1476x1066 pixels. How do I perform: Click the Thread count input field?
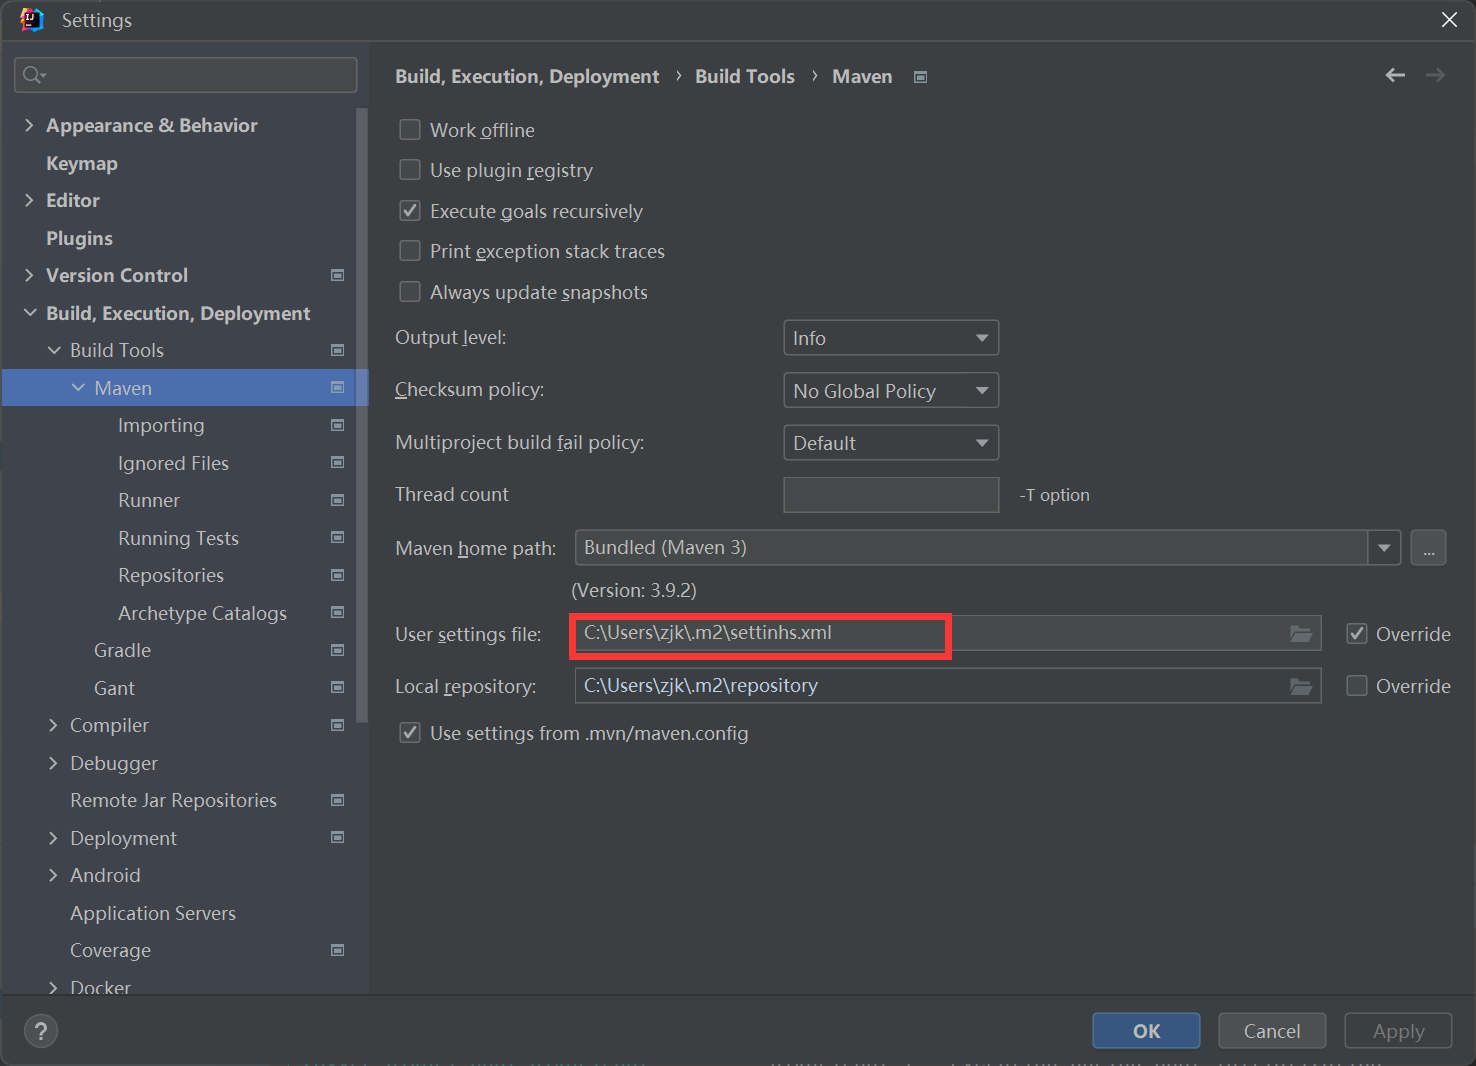(890, 495)
